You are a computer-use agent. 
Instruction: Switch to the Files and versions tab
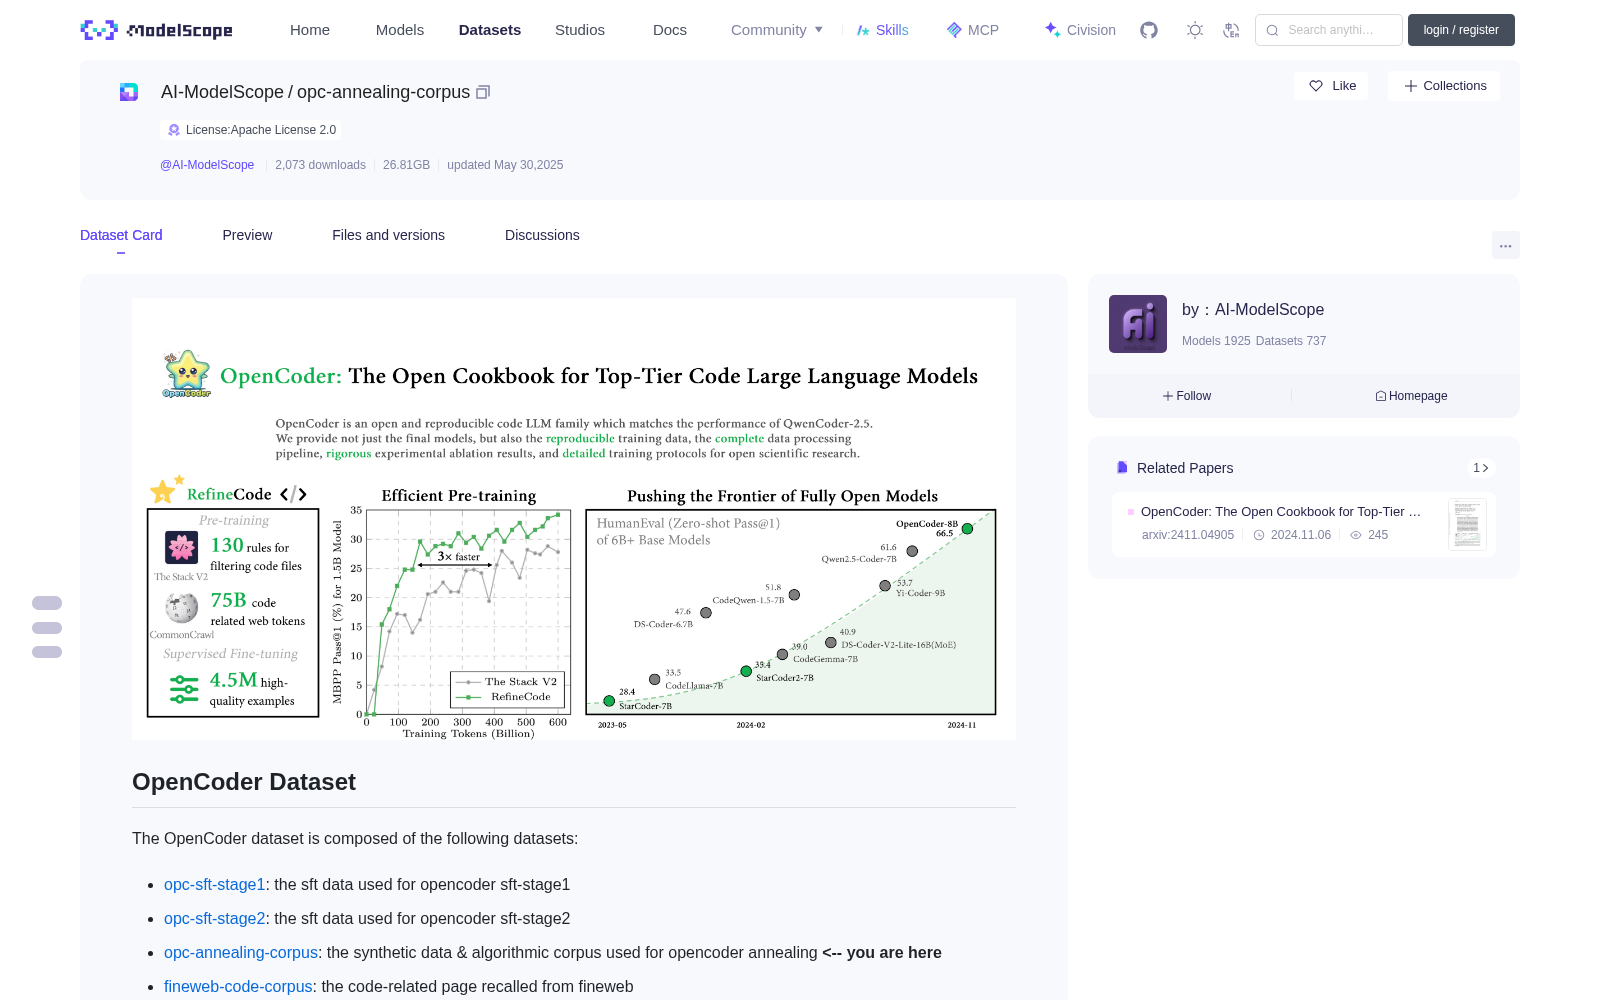pyautogui.click(x=388, y=235)
